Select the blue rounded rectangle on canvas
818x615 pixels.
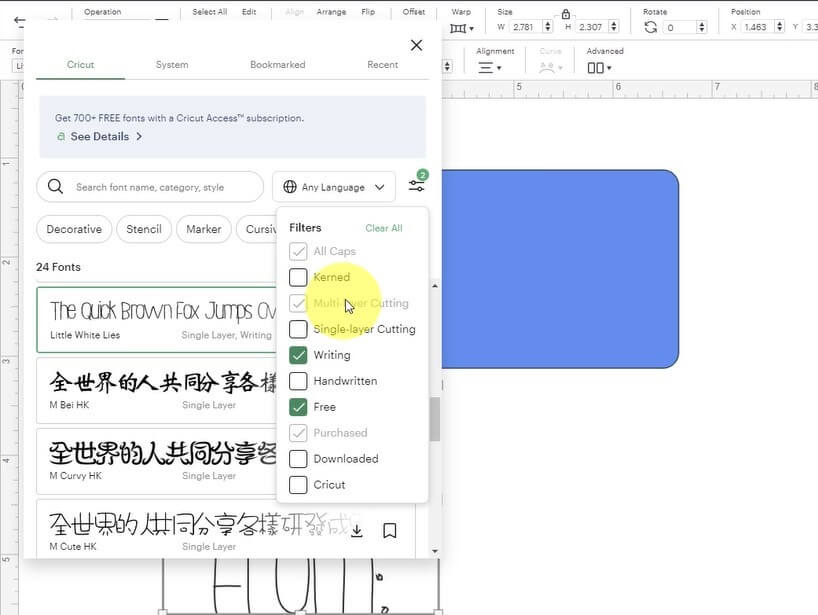[560, 269]
